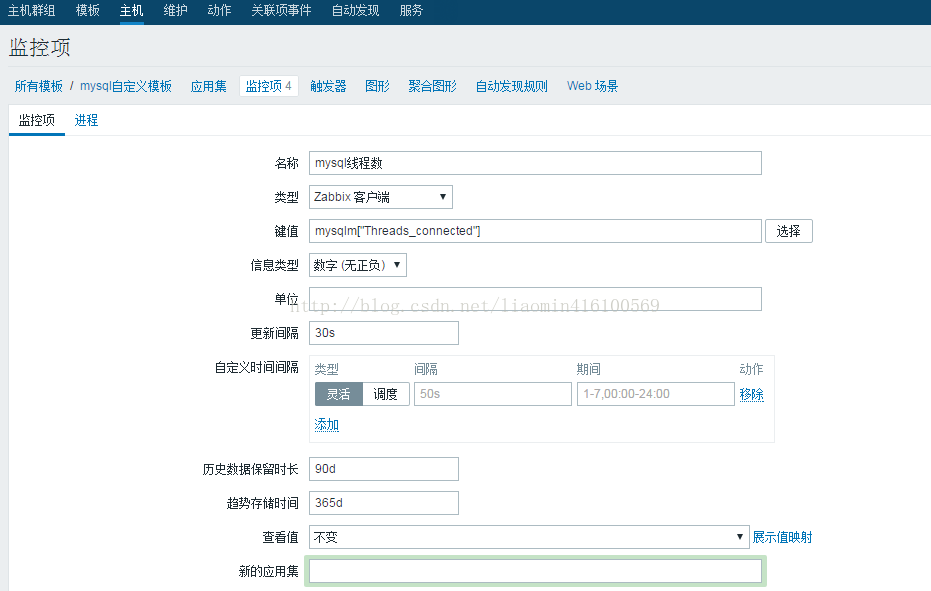Open the 触发器 link

coord(328,86)
